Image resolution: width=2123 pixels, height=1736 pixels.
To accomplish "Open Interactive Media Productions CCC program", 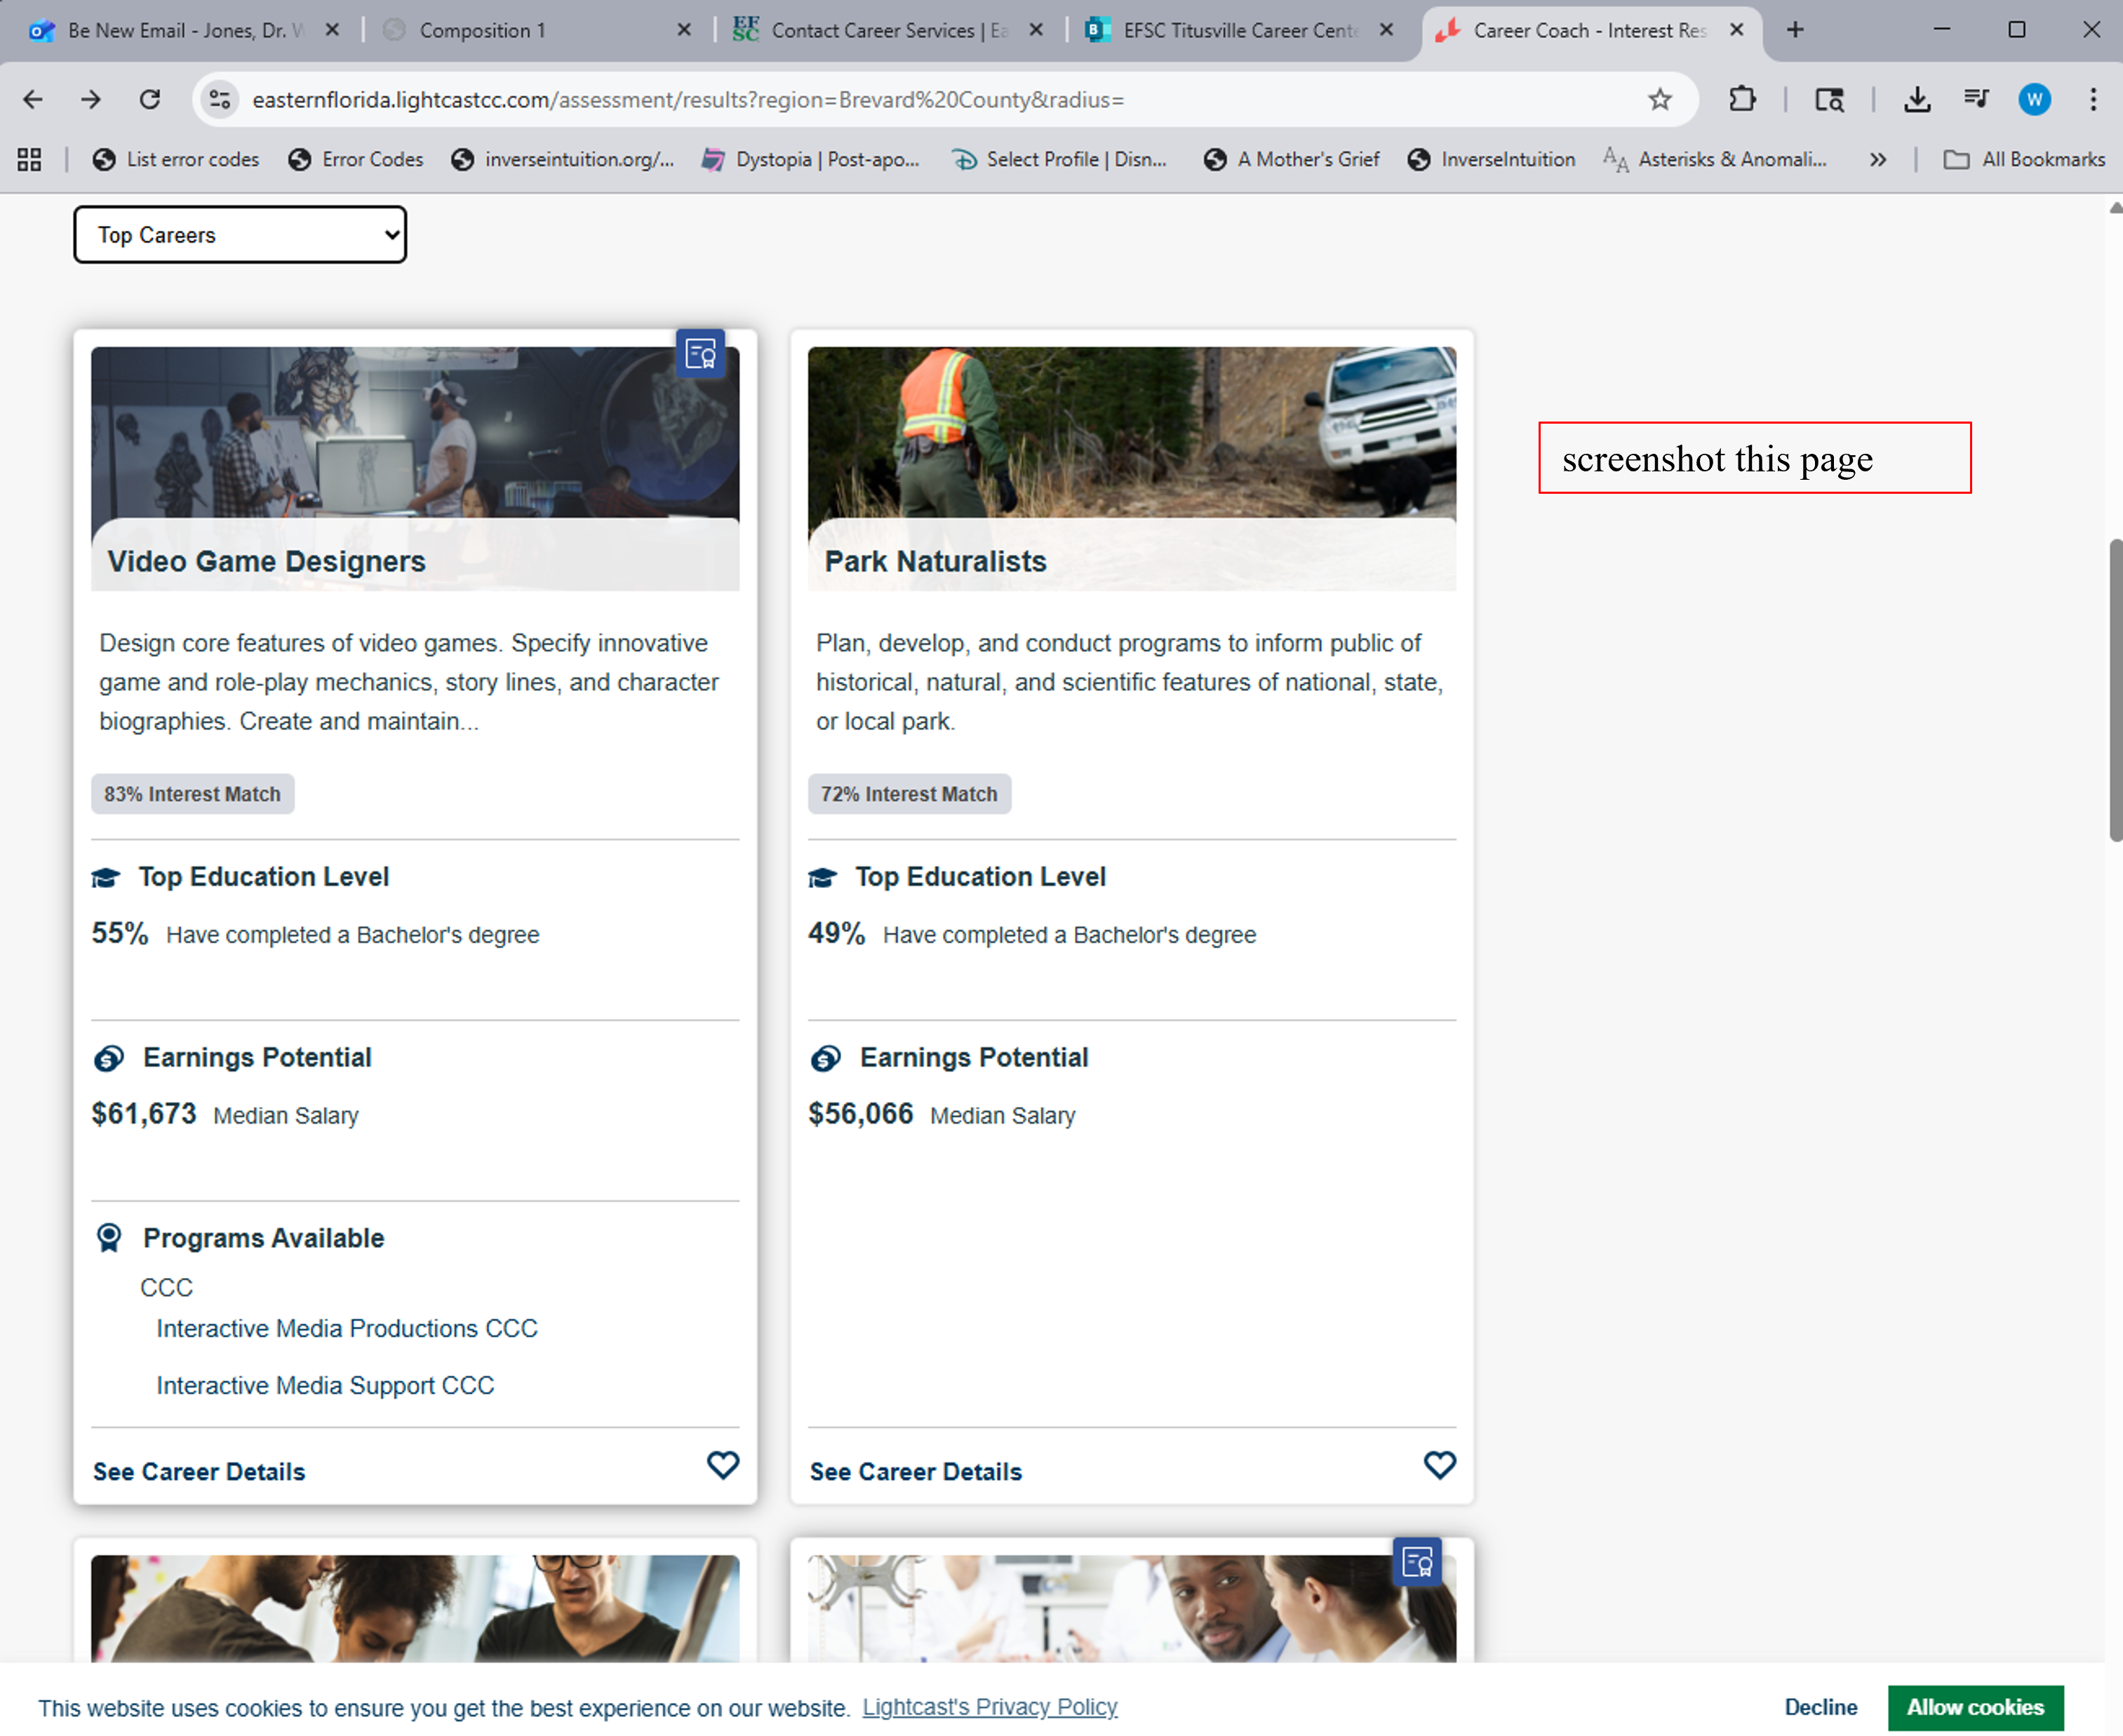I will (x=346, y=1328).
